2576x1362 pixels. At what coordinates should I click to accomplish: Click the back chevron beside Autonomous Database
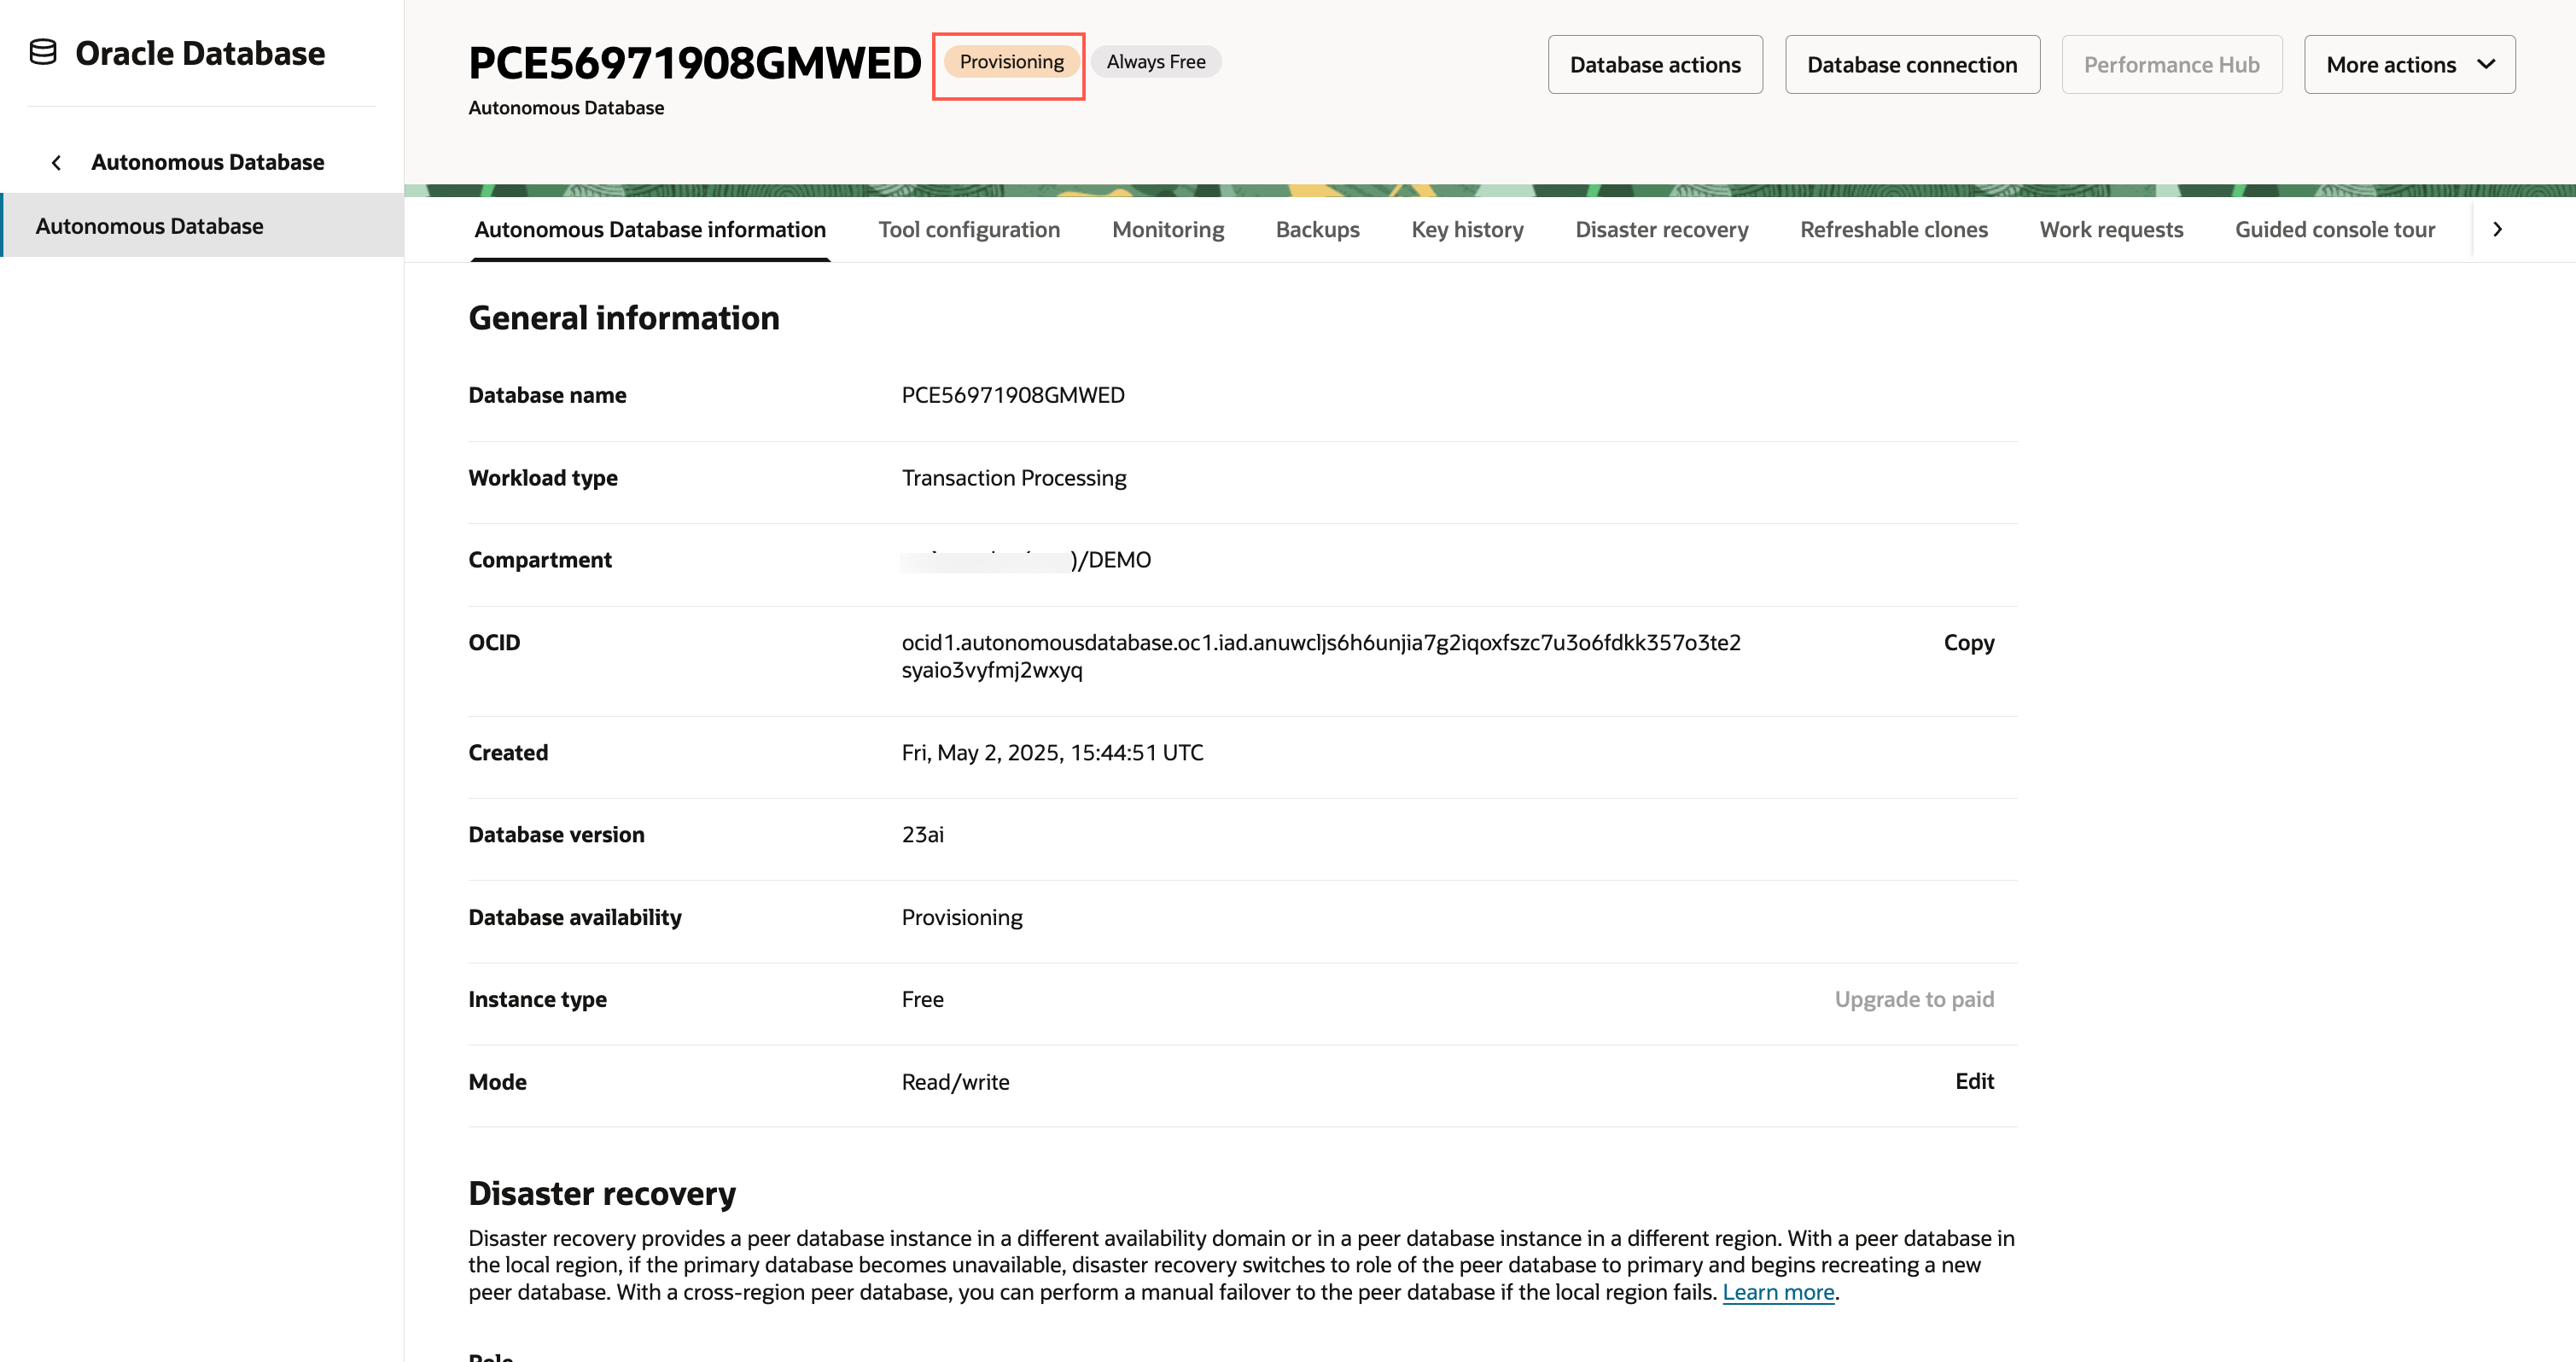click(x=57, y=162)
